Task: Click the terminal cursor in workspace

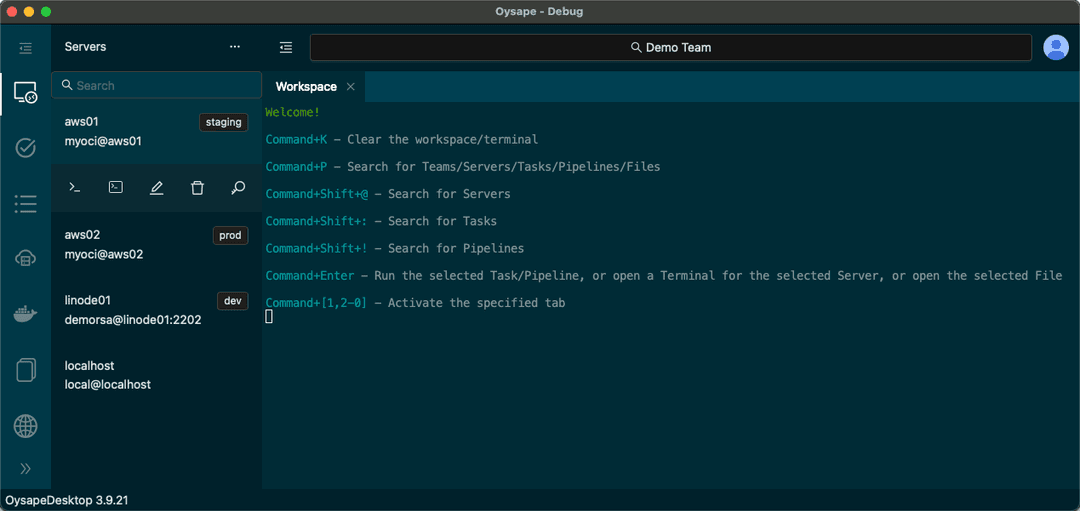Action: [x=269, y=317]
